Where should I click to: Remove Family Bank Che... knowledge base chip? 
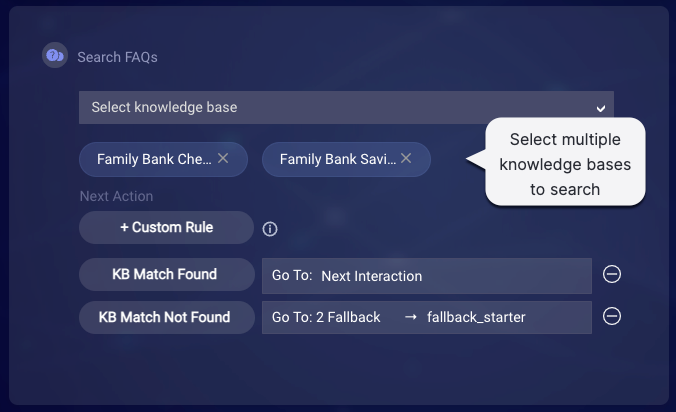click(223, 159)
